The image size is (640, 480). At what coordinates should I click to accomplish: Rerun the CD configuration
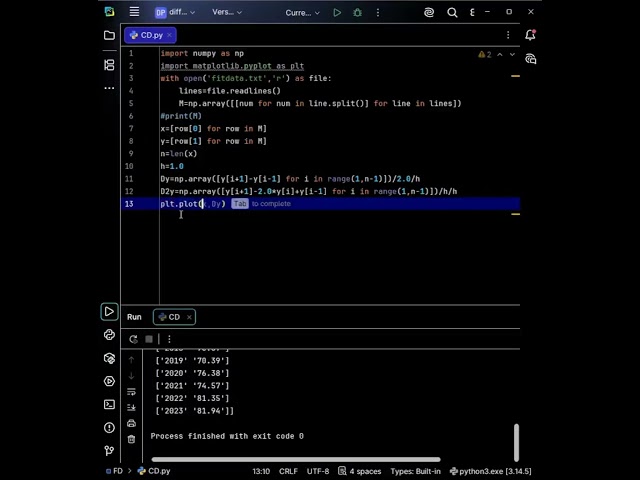[x=133, y=339]
